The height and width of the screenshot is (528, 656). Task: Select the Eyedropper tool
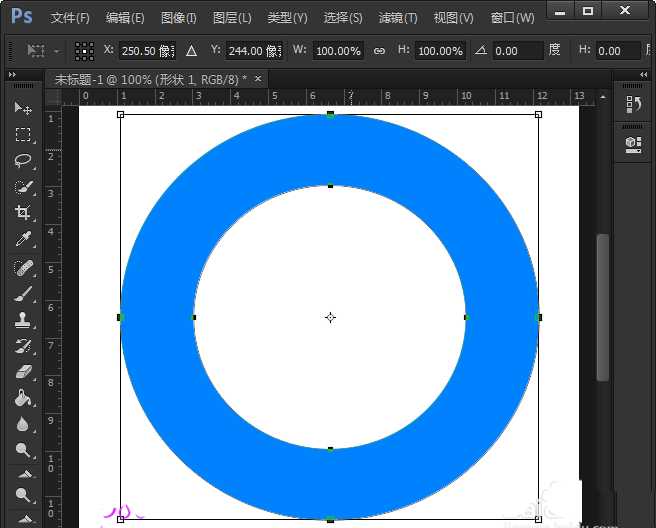[22, 240]
